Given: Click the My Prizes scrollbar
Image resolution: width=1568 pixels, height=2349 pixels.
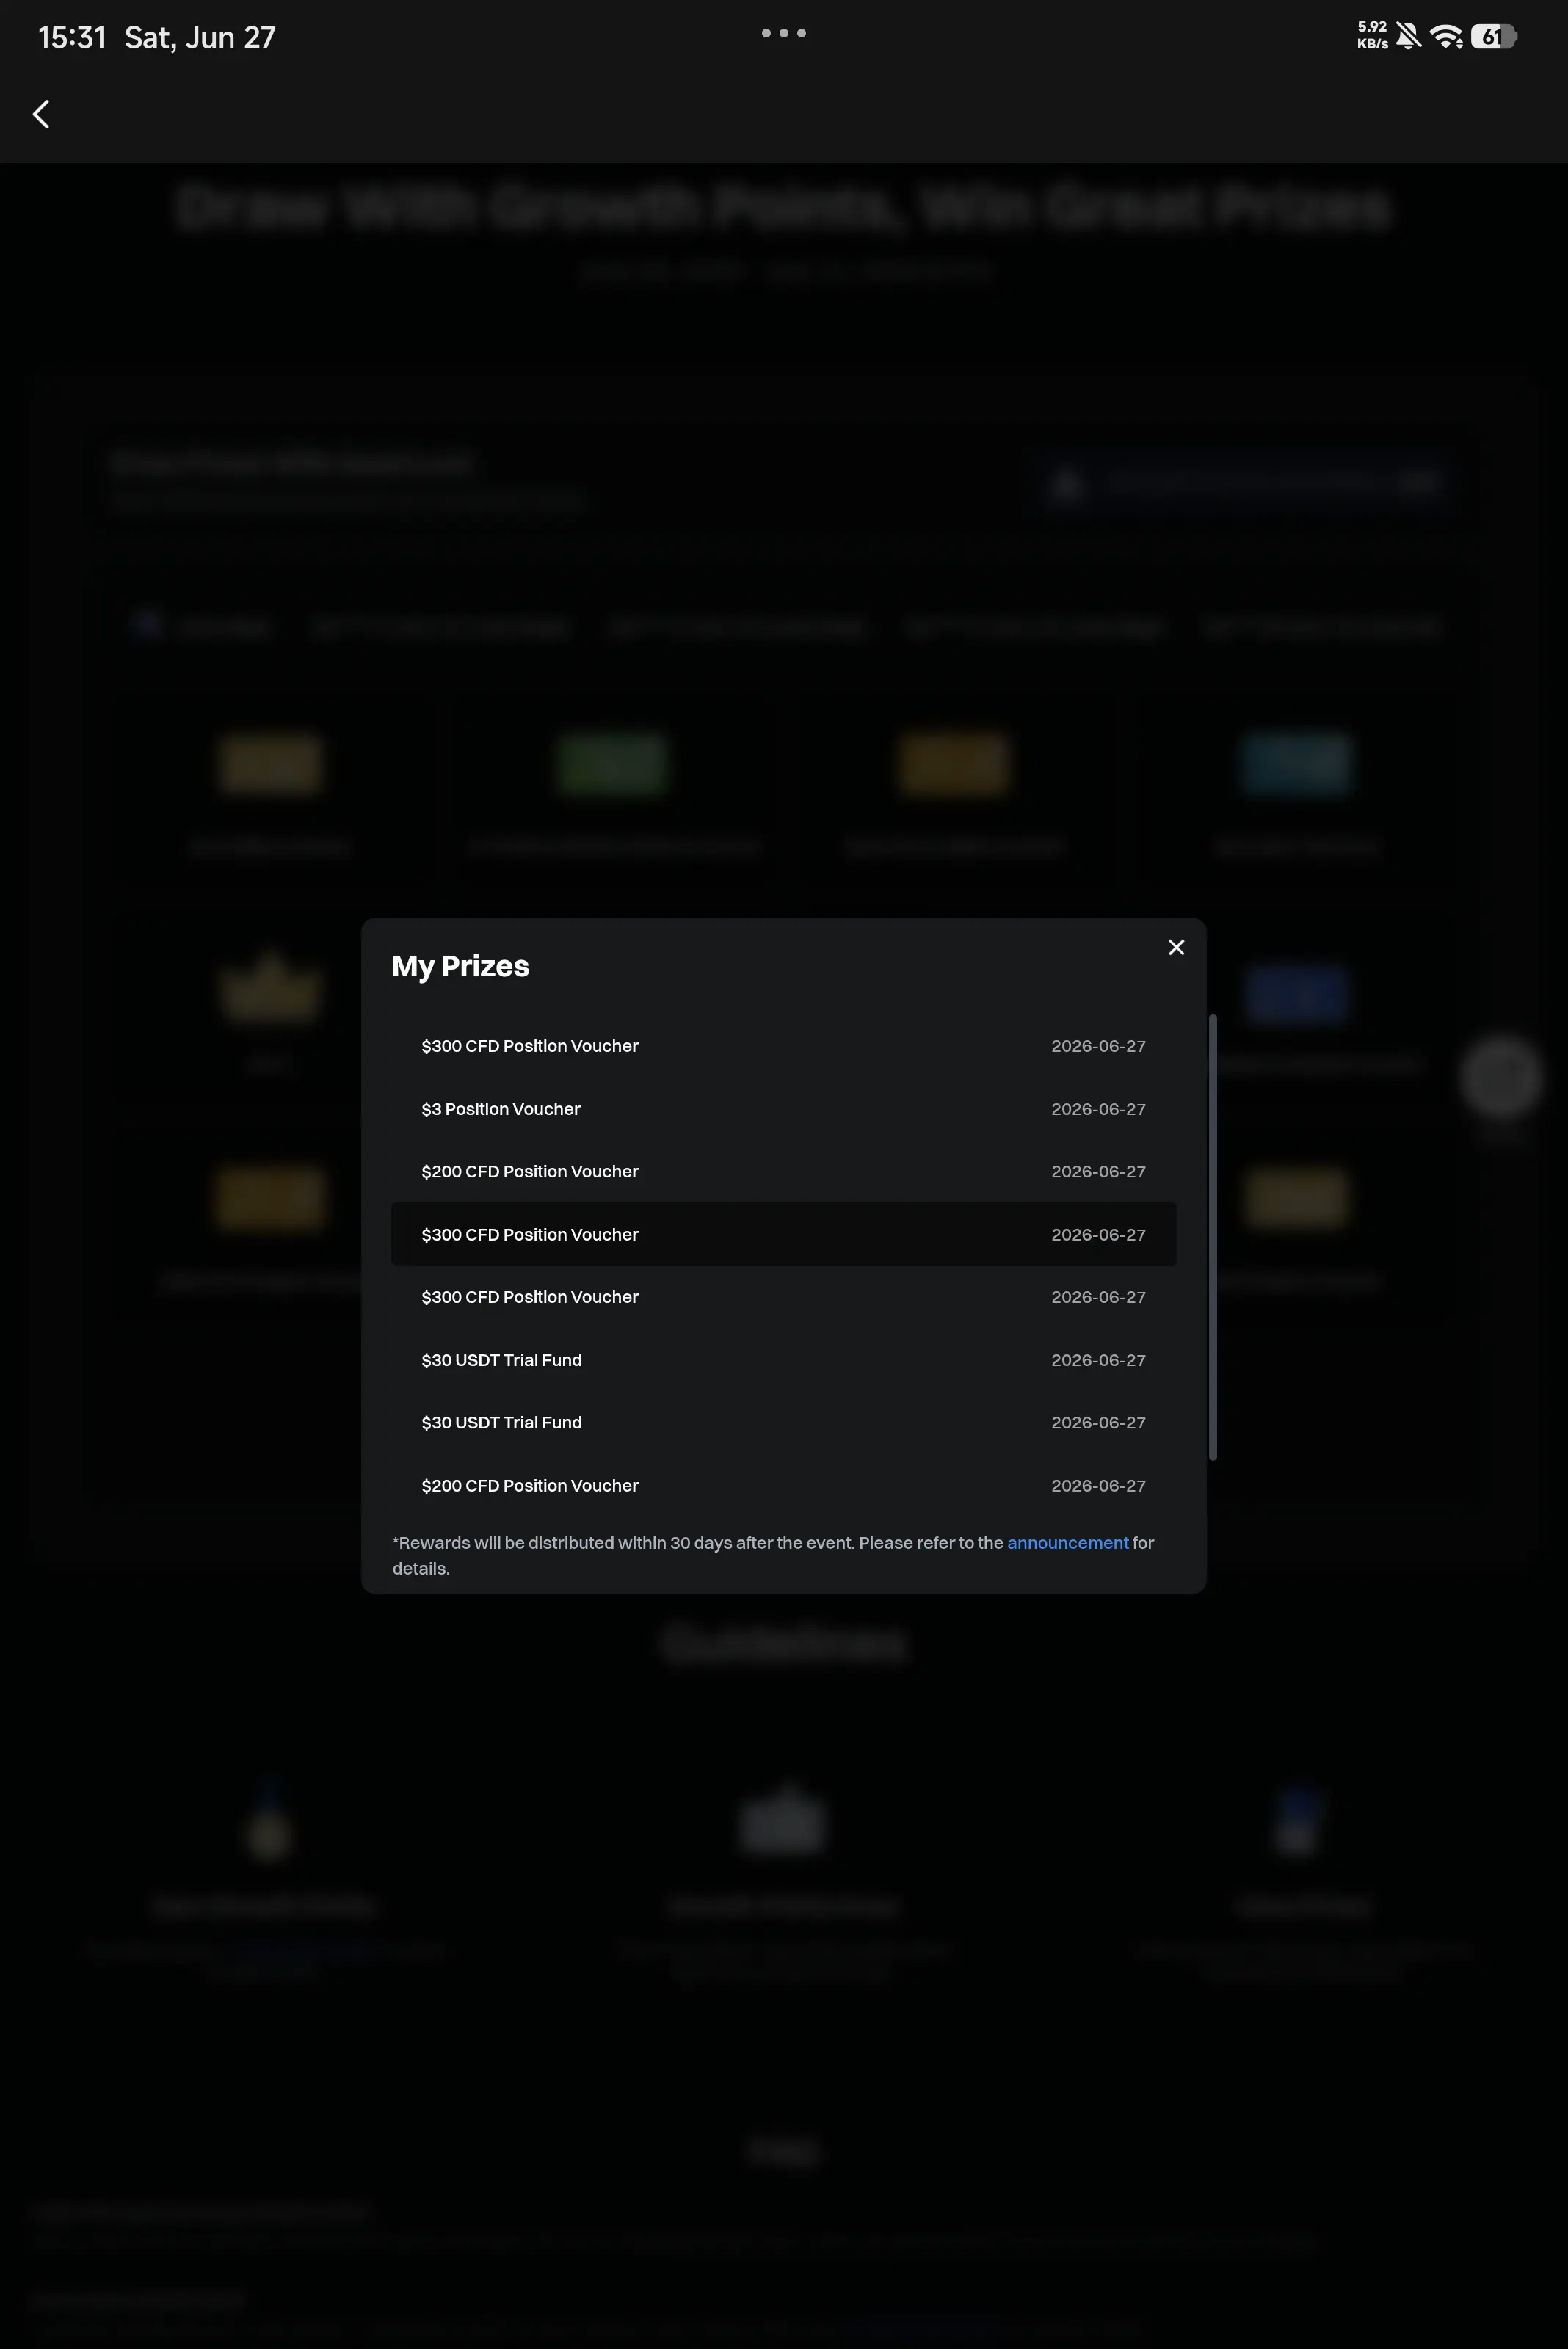Looking at the screenshot, I should pyautogui.click(x=1212, y=1237).
